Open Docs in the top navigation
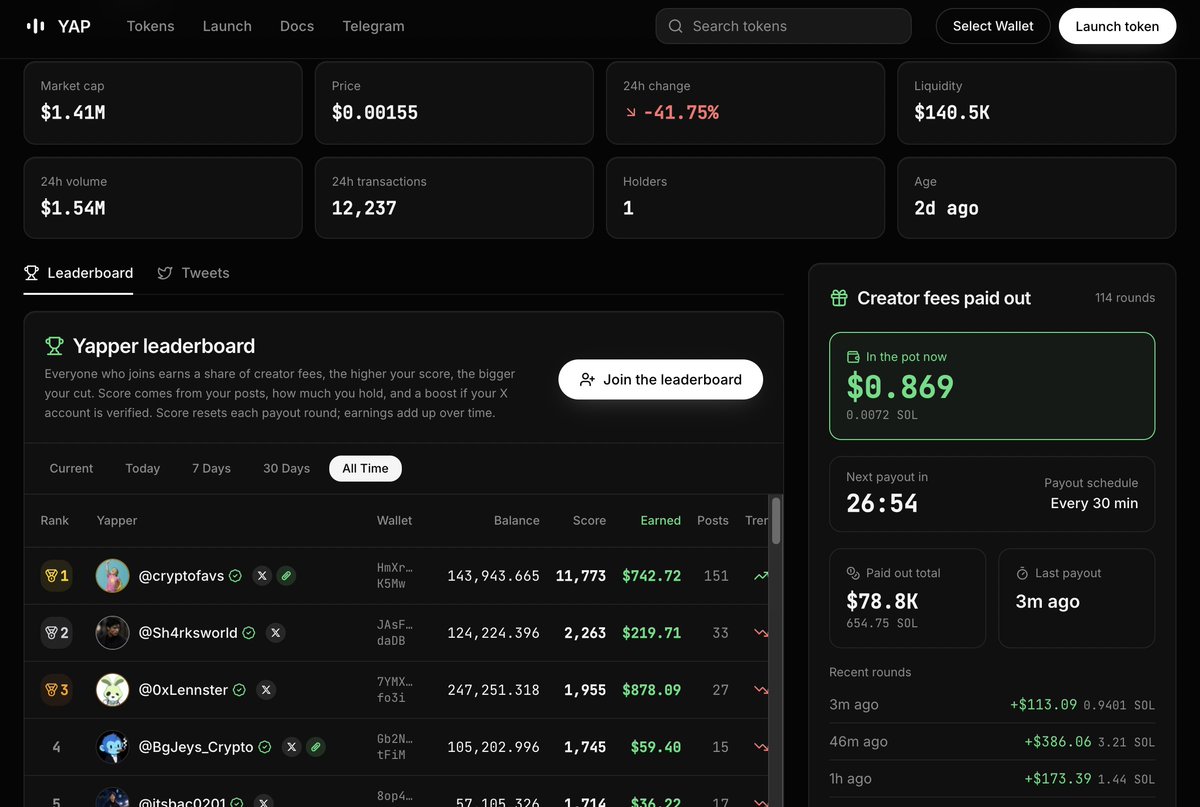 click(297, 26)
